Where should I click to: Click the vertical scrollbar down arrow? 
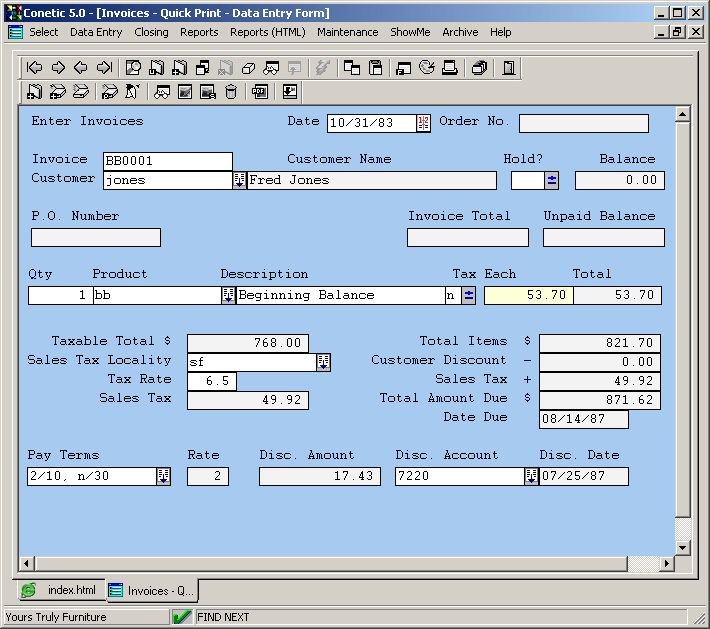coord(682,548)
